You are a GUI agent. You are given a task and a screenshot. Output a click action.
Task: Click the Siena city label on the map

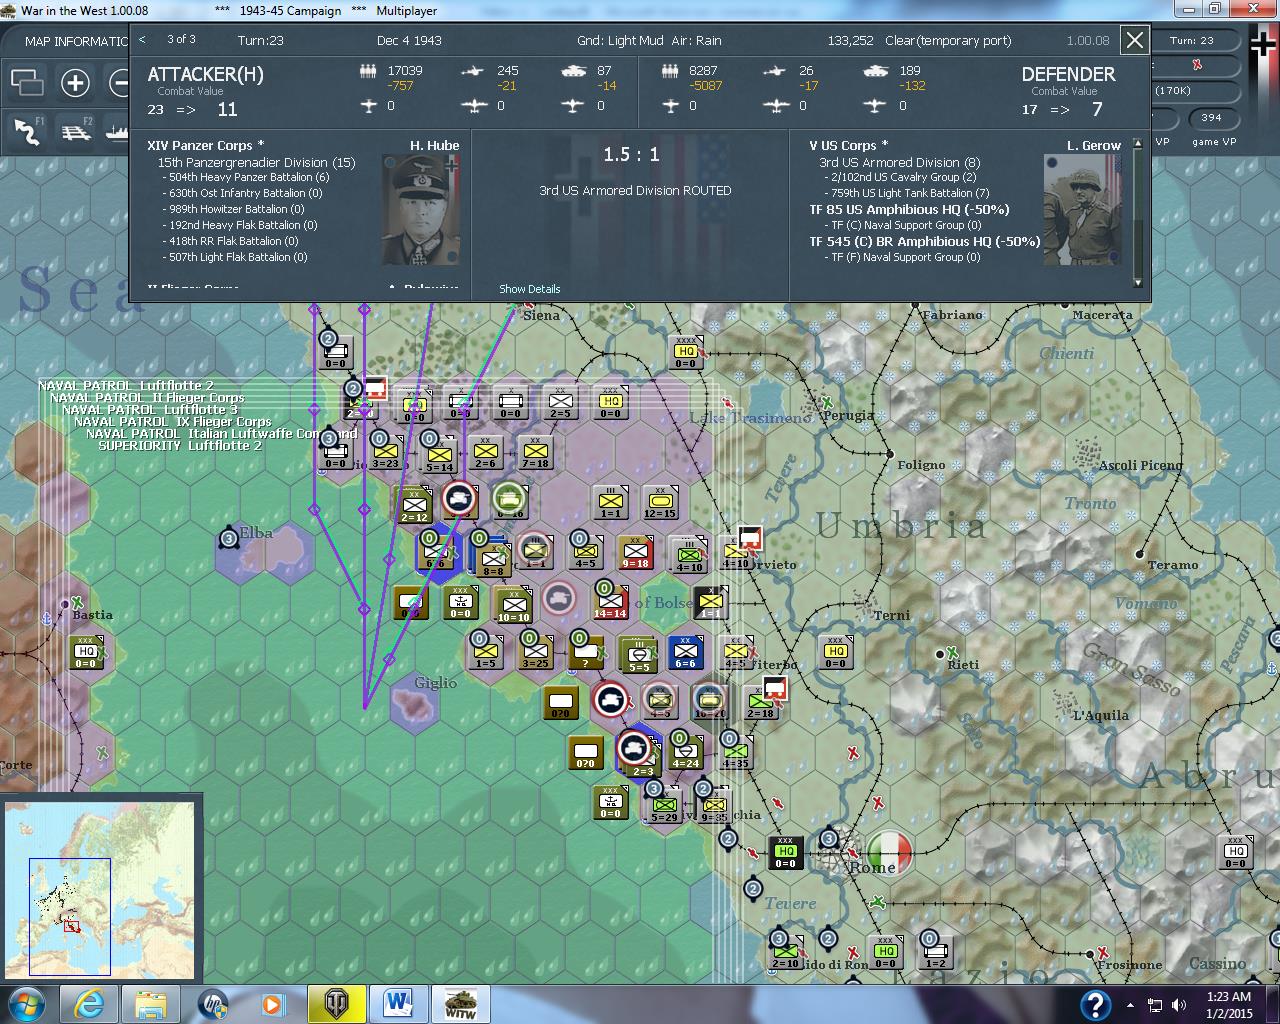542,315
